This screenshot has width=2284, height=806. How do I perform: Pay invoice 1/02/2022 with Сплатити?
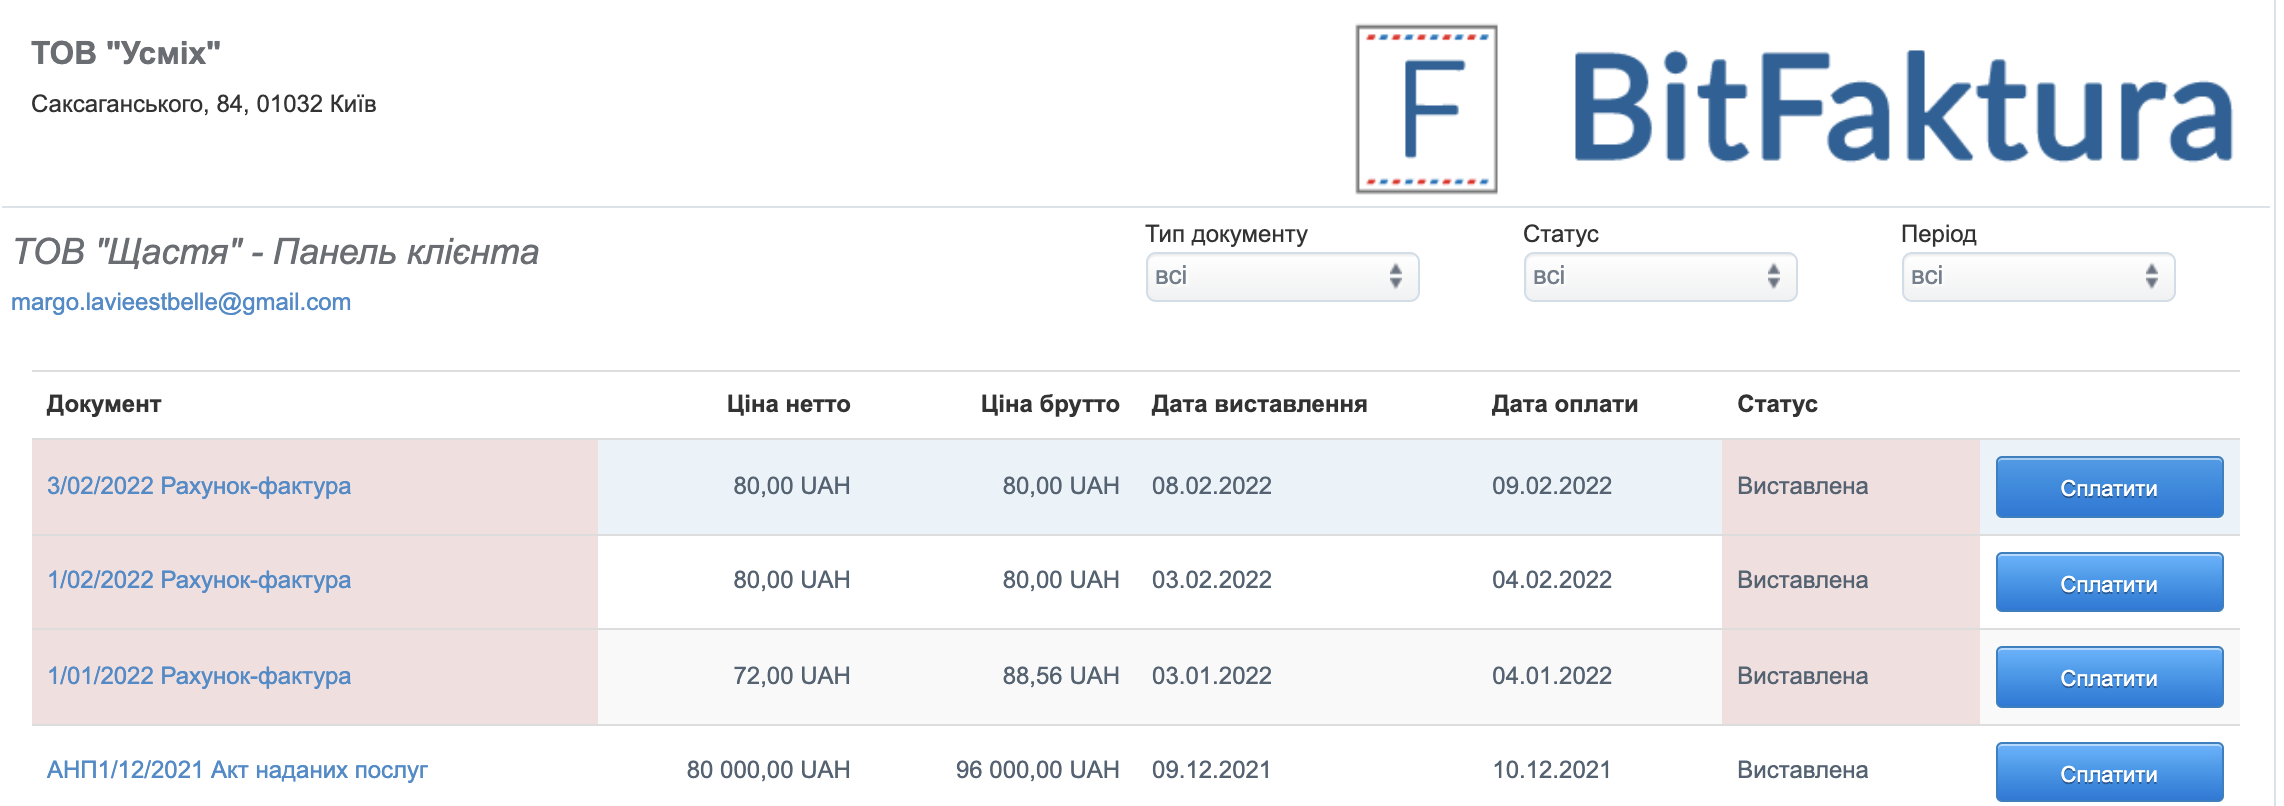(2109, 582)
